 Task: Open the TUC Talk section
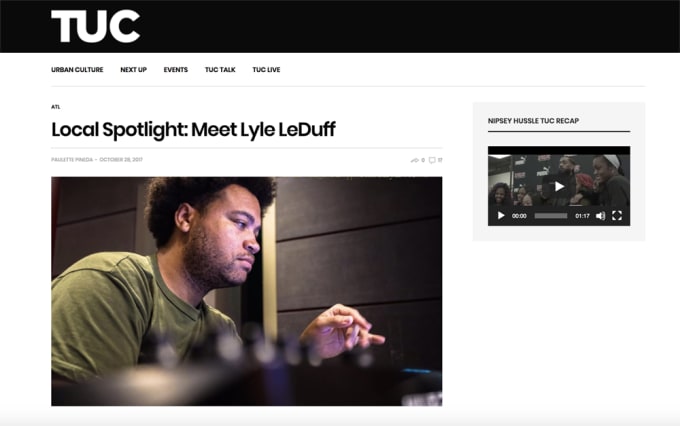click(220, 69)
